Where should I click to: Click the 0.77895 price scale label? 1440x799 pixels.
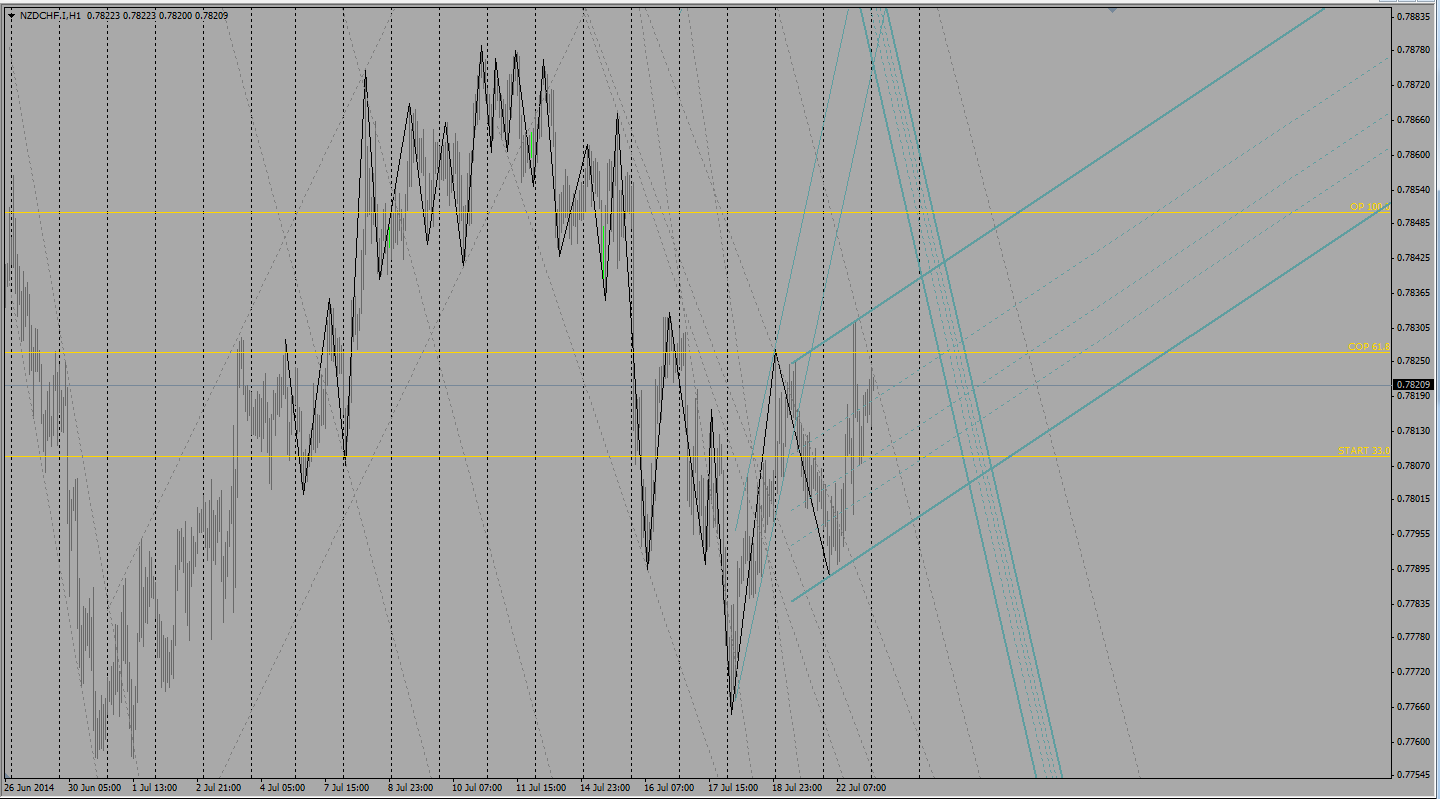coord(1413,569)
